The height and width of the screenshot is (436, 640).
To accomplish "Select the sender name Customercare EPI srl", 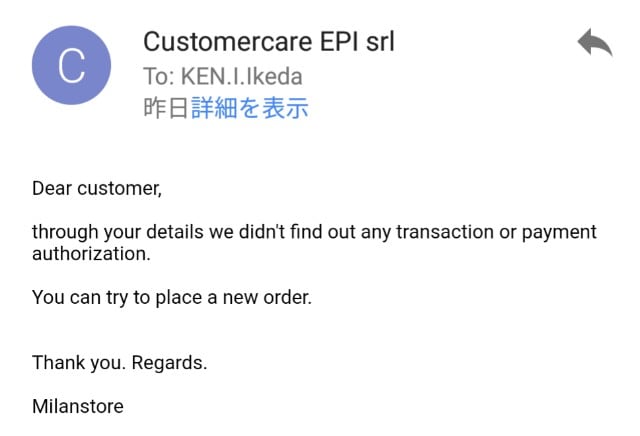I will (x=269, y=42).
